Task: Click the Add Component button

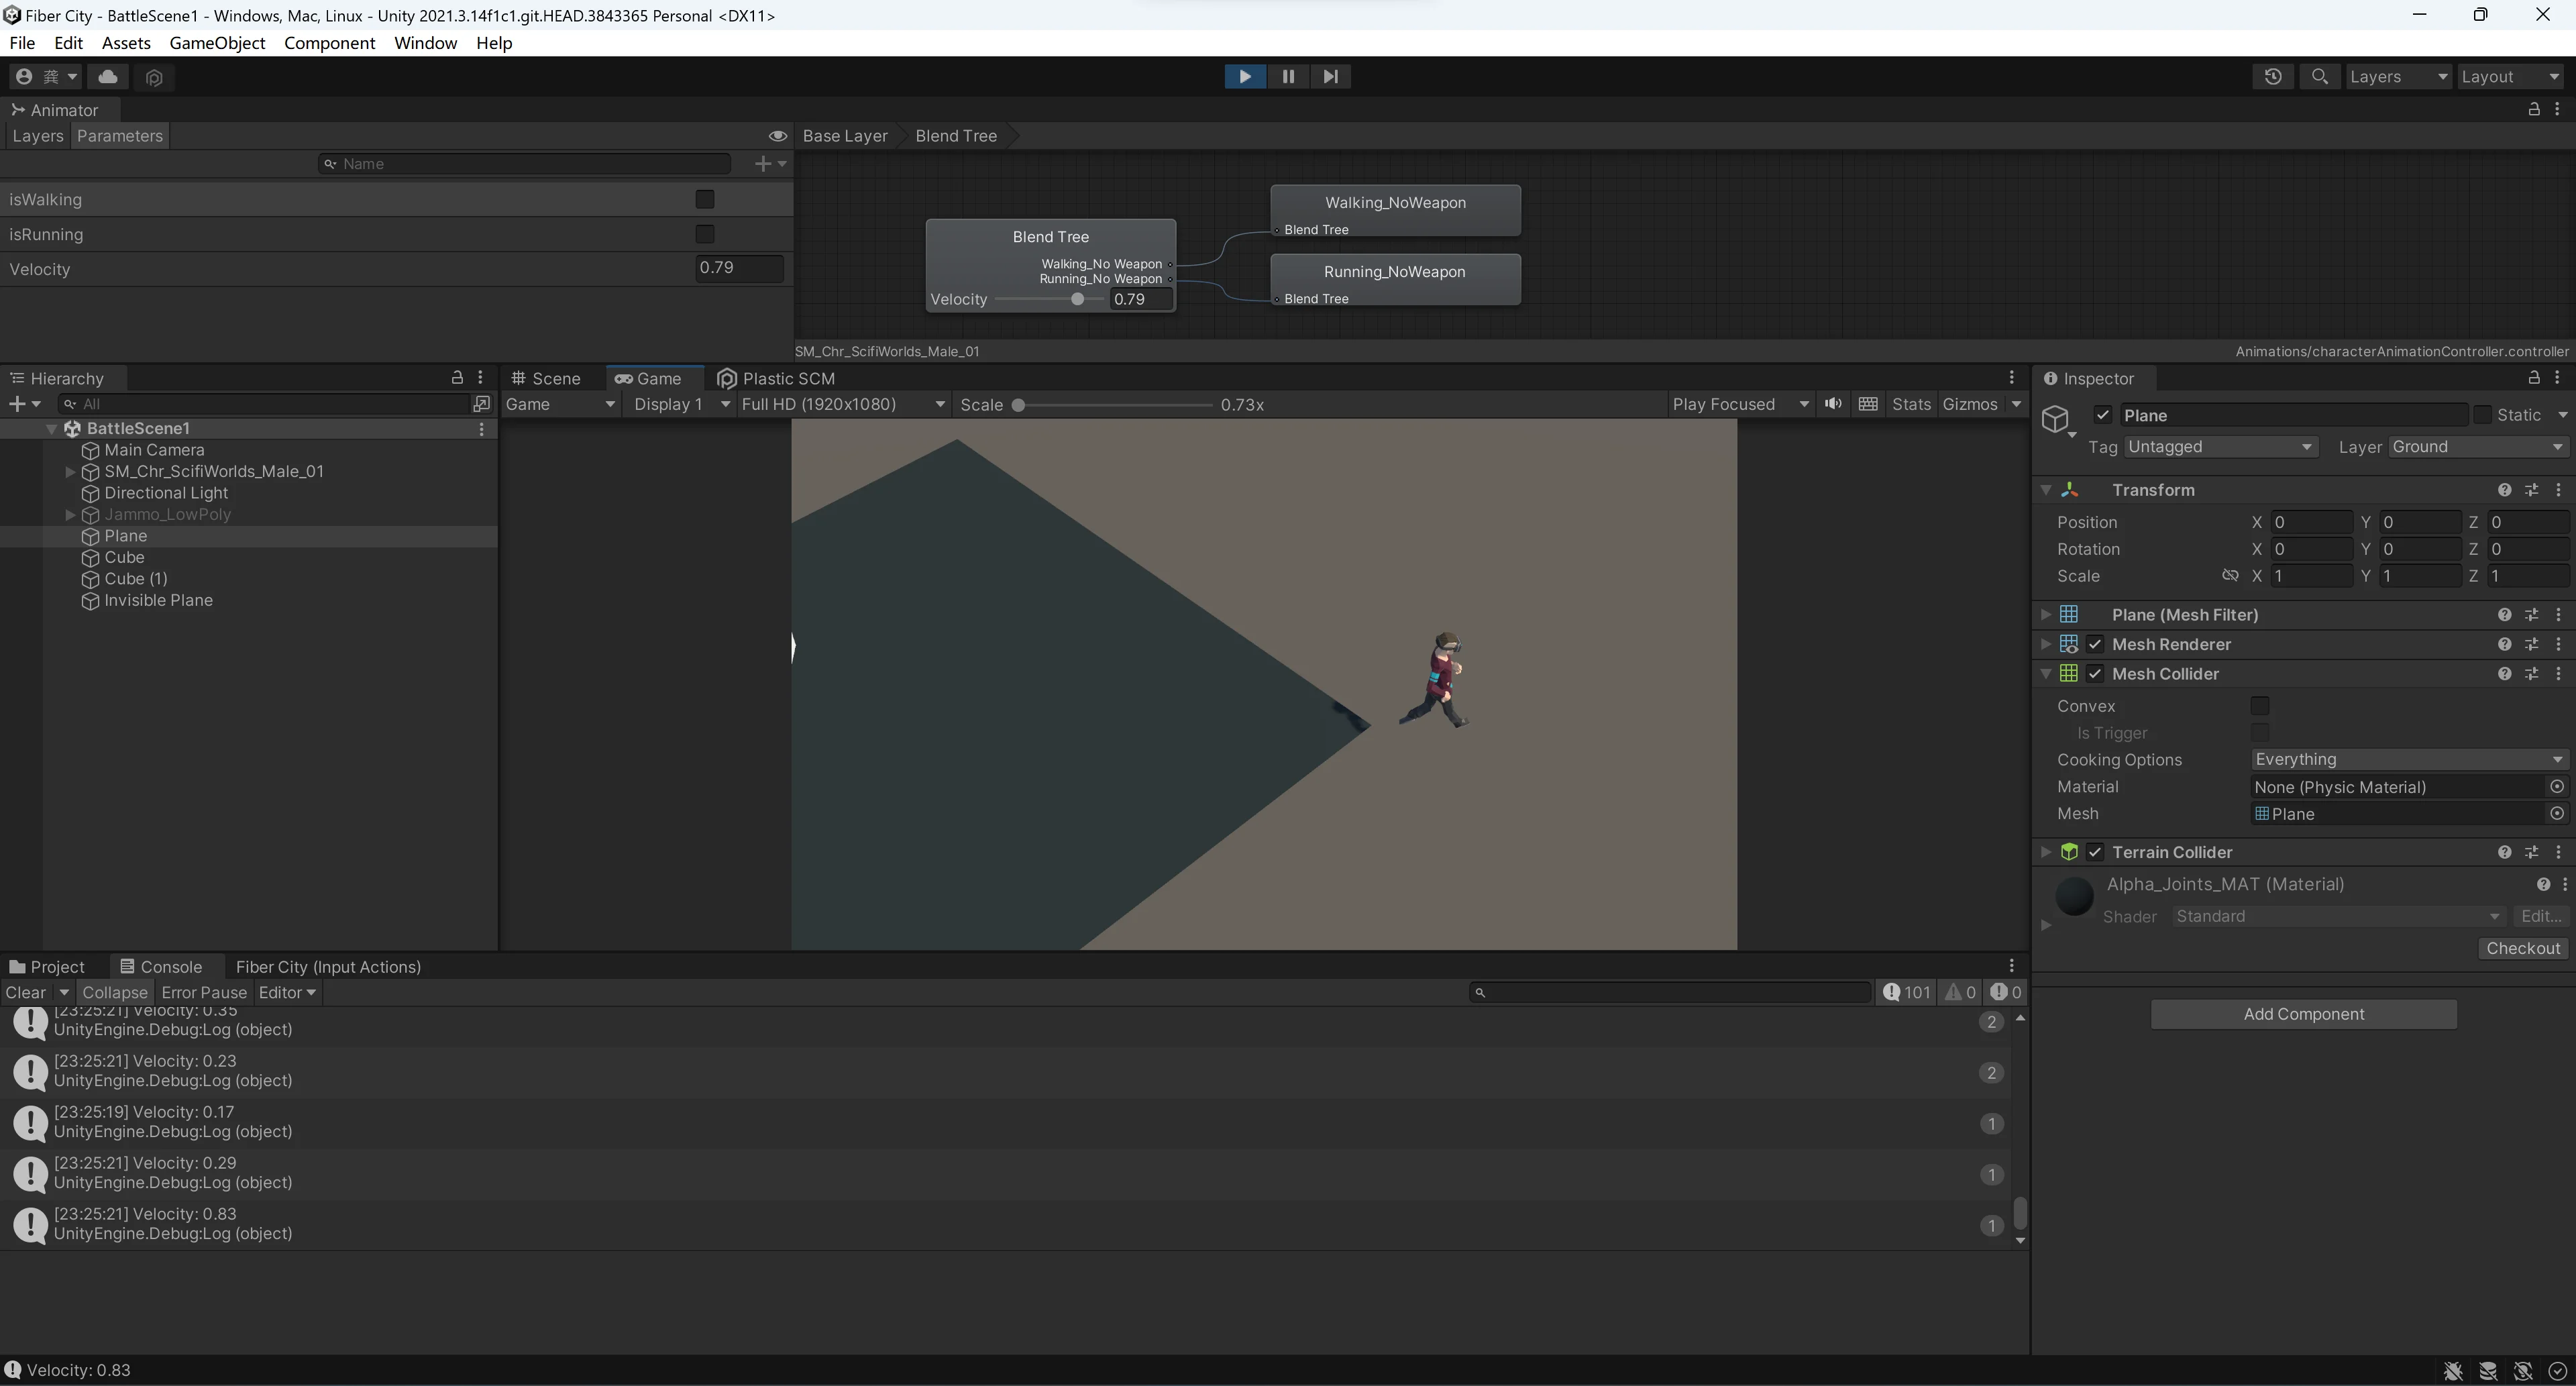Action: pos(2303,1014)
